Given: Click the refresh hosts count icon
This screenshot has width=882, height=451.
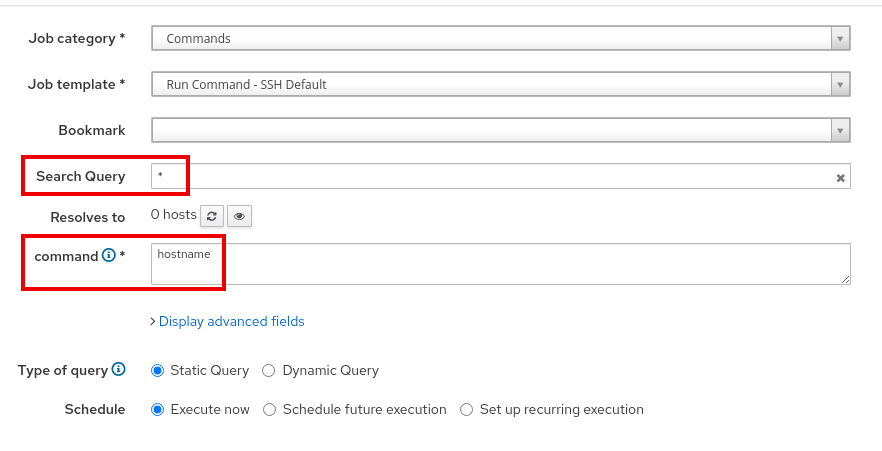Looking at the screenshot, I should coord(211,216).
